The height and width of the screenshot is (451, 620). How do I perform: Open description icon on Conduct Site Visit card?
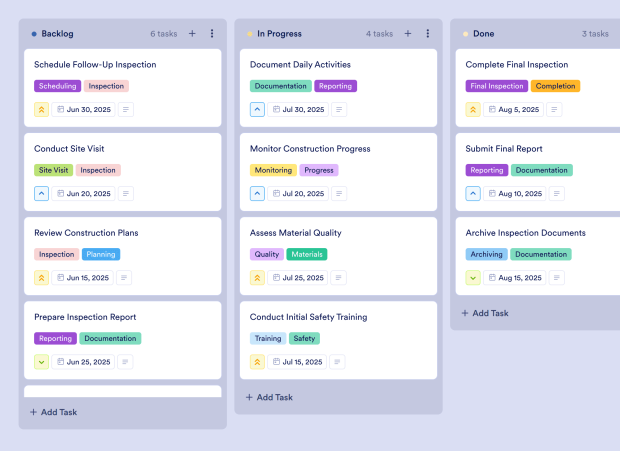tap(126, 194)
